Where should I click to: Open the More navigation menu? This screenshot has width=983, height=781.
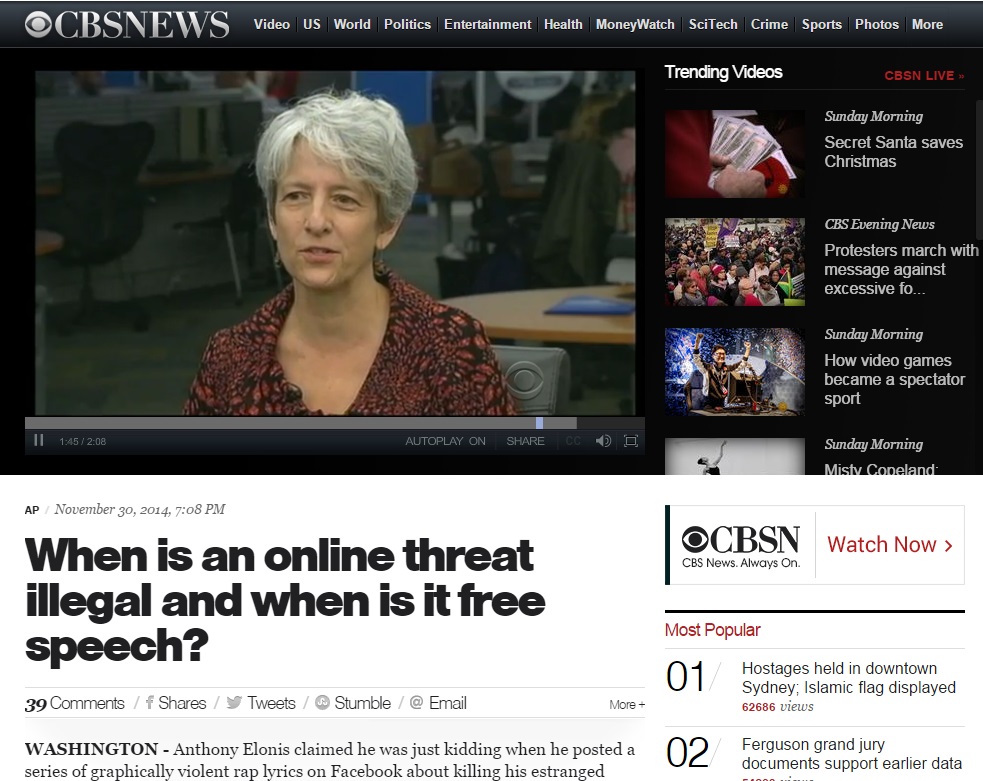click(x=927, y=24)
